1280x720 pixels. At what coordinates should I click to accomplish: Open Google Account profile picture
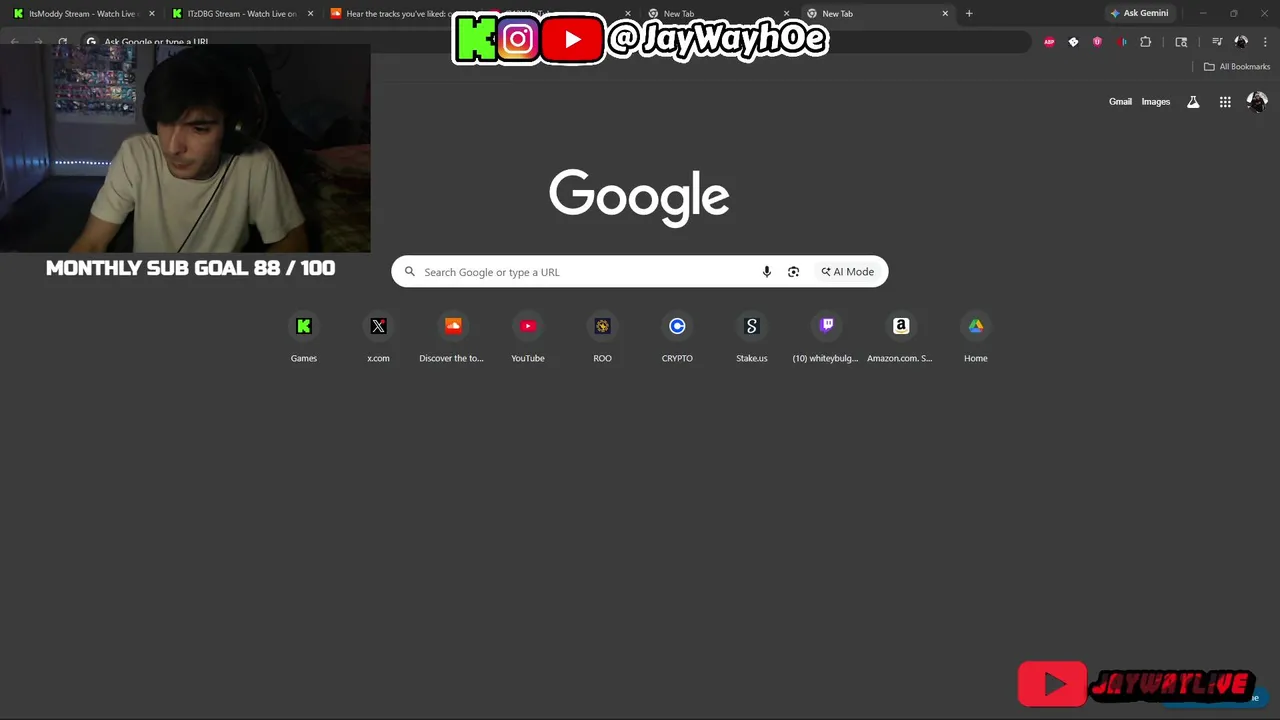click(x=1257, y=102)
